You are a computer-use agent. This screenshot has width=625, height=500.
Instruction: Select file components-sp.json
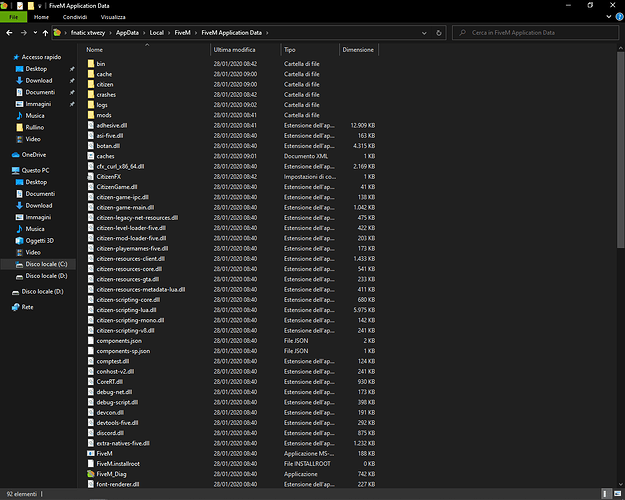pos(123,351)
